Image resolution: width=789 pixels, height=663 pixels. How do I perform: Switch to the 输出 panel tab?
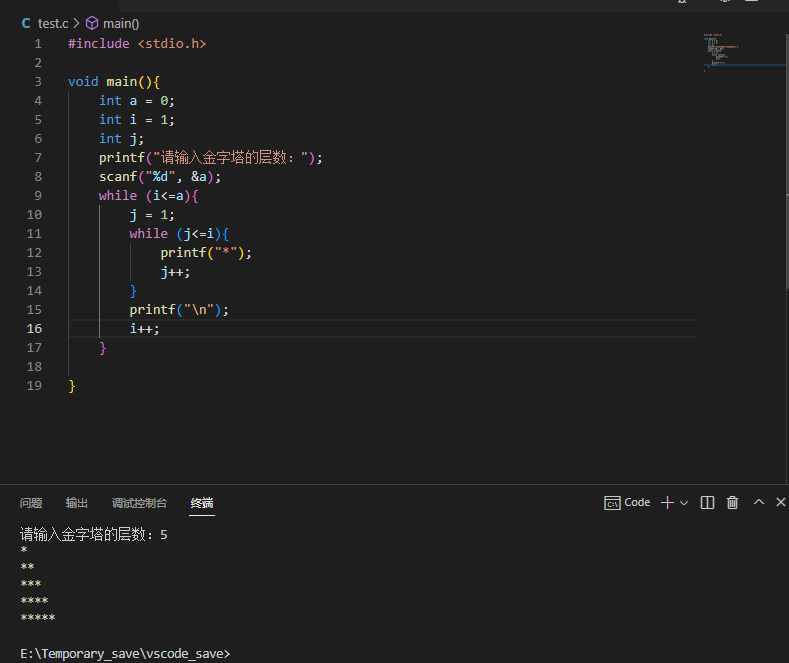tap(76, 503)
